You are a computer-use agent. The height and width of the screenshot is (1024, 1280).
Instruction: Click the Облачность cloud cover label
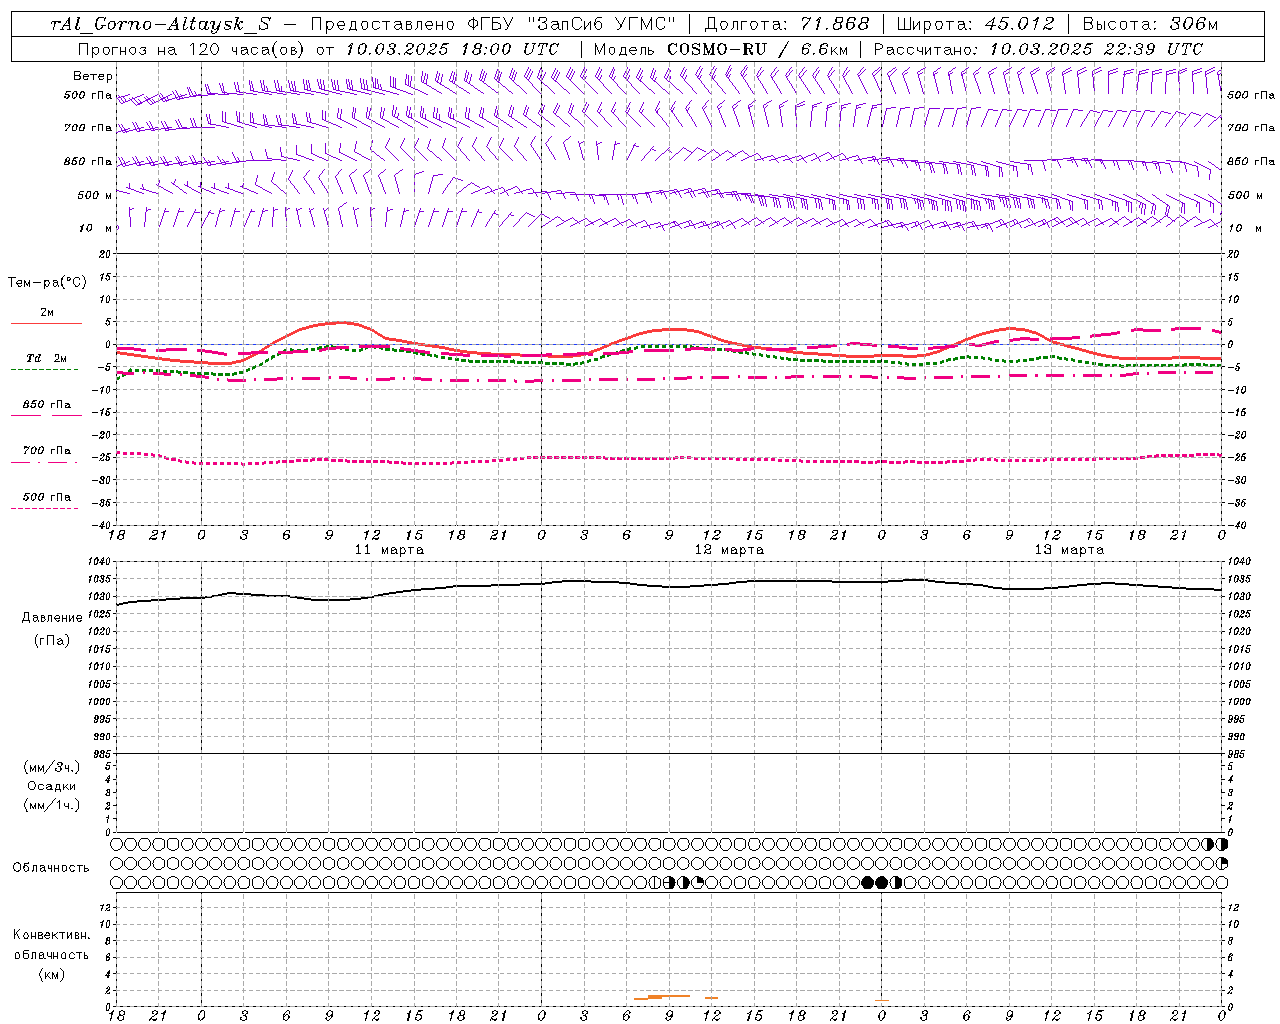51,868
